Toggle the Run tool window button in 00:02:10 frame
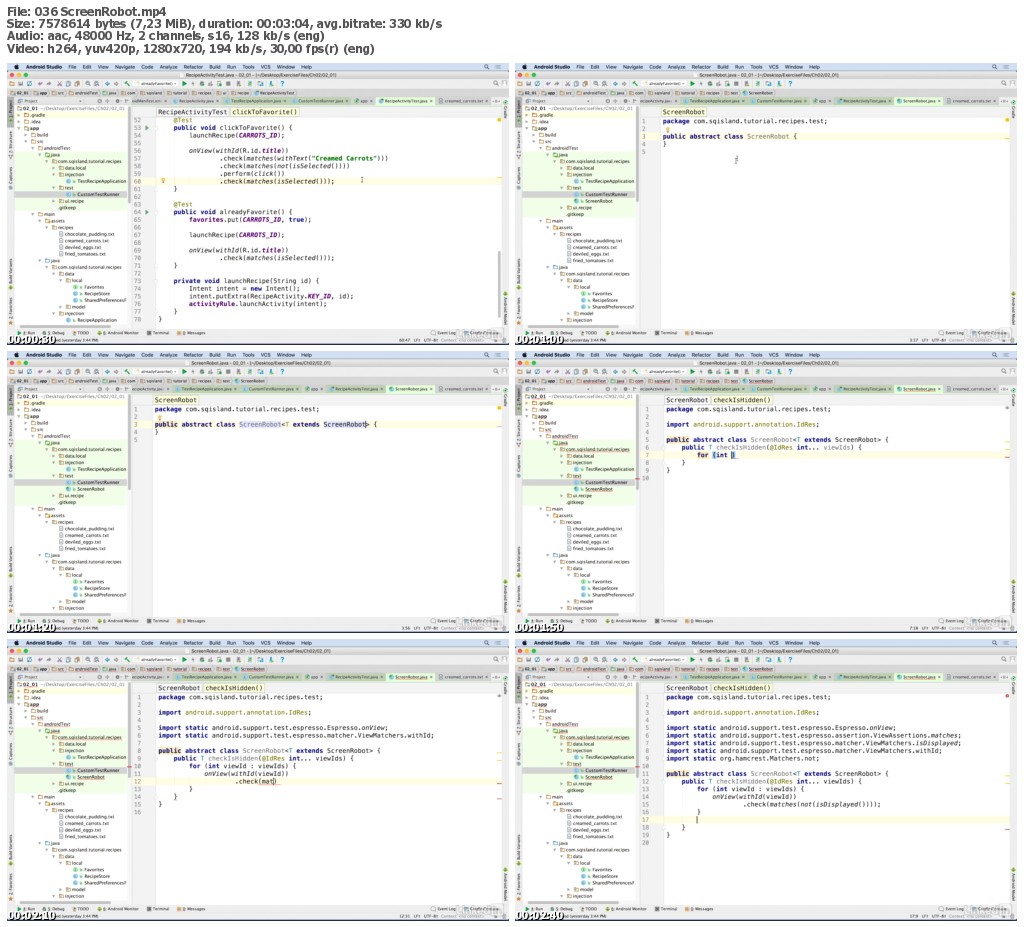Screen dimensions: 1024x927 pos(27,909)
